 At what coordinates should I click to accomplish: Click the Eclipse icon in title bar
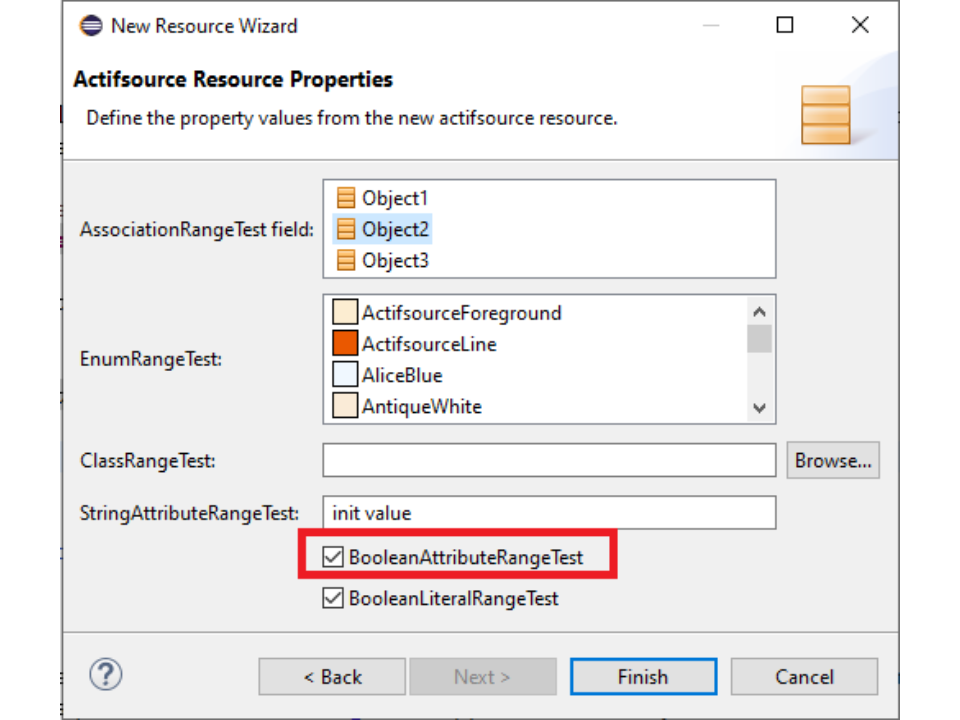[91, 25]
